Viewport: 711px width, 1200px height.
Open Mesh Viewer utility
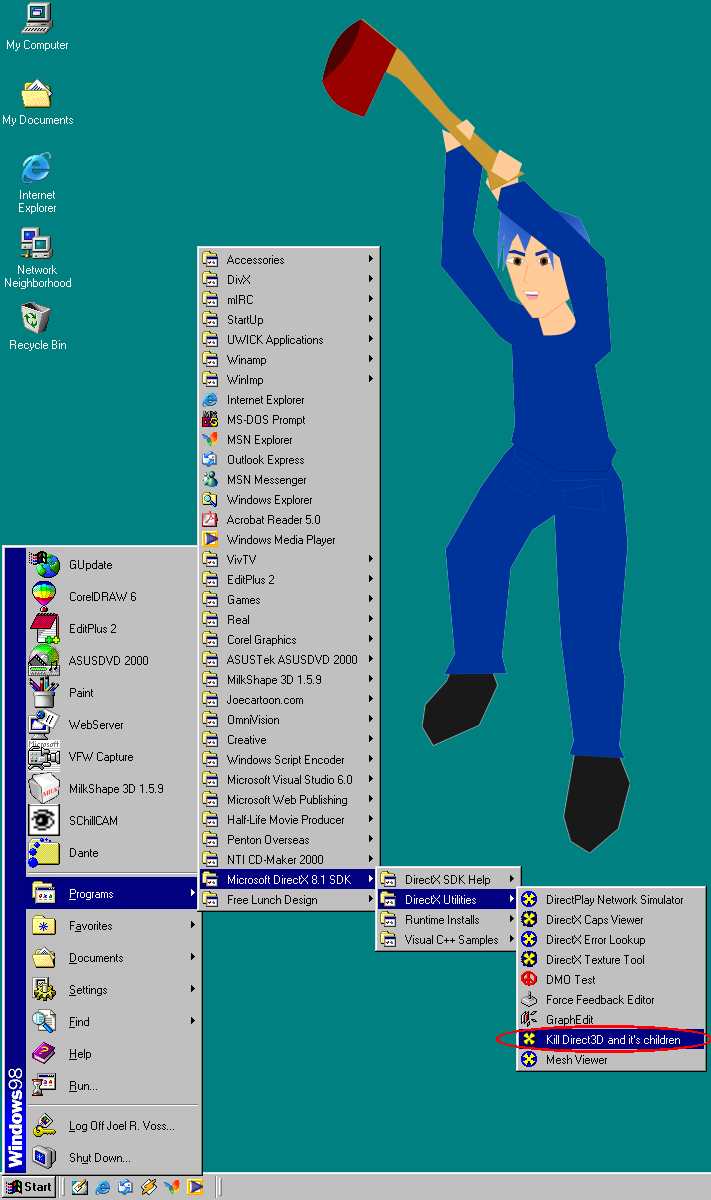click(x=611, y=1060)
